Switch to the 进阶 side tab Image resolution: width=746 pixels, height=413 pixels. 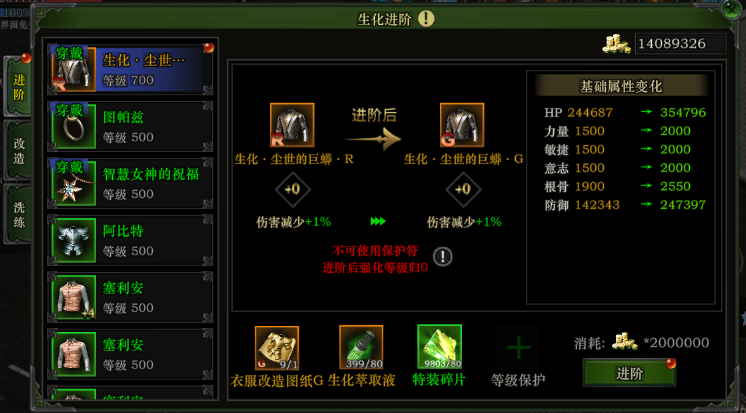pos(19,87)
